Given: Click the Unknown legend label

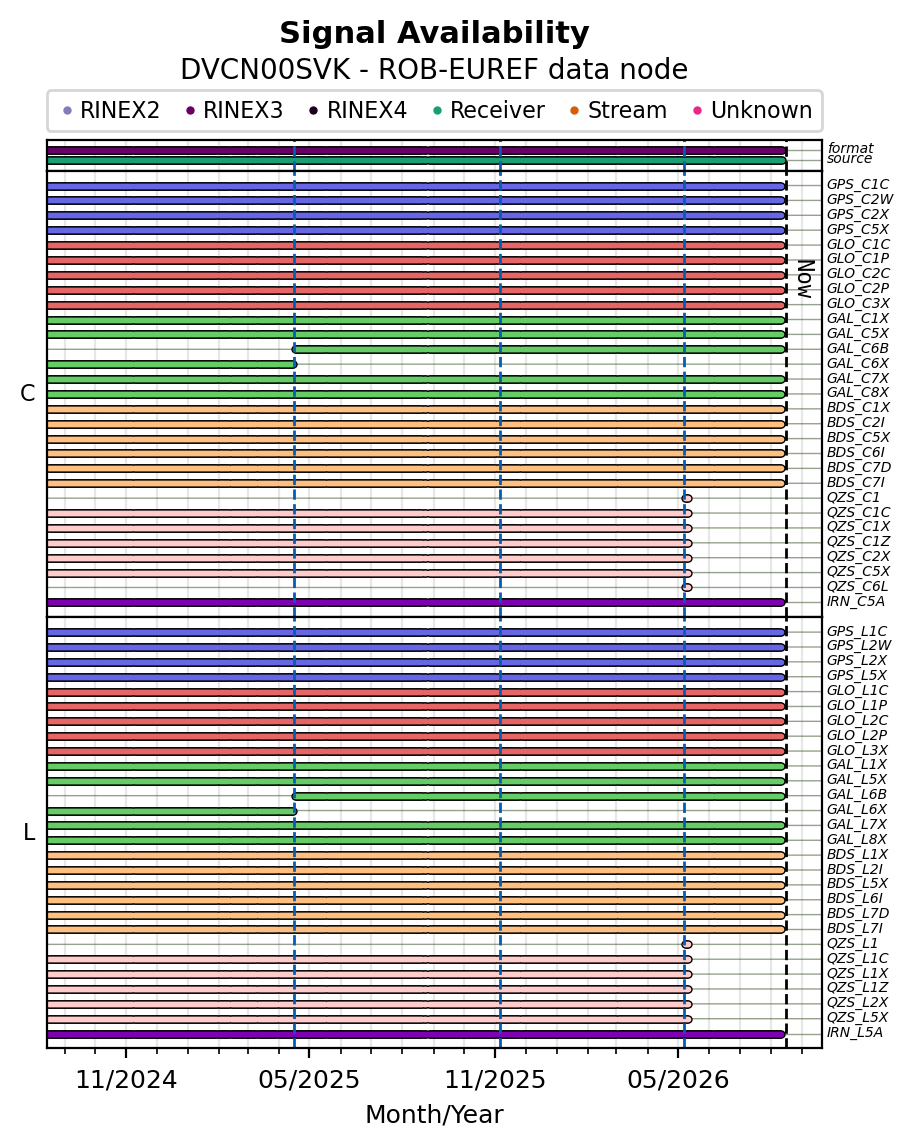Looking at the screenshot, I should (x=761, y=110).
